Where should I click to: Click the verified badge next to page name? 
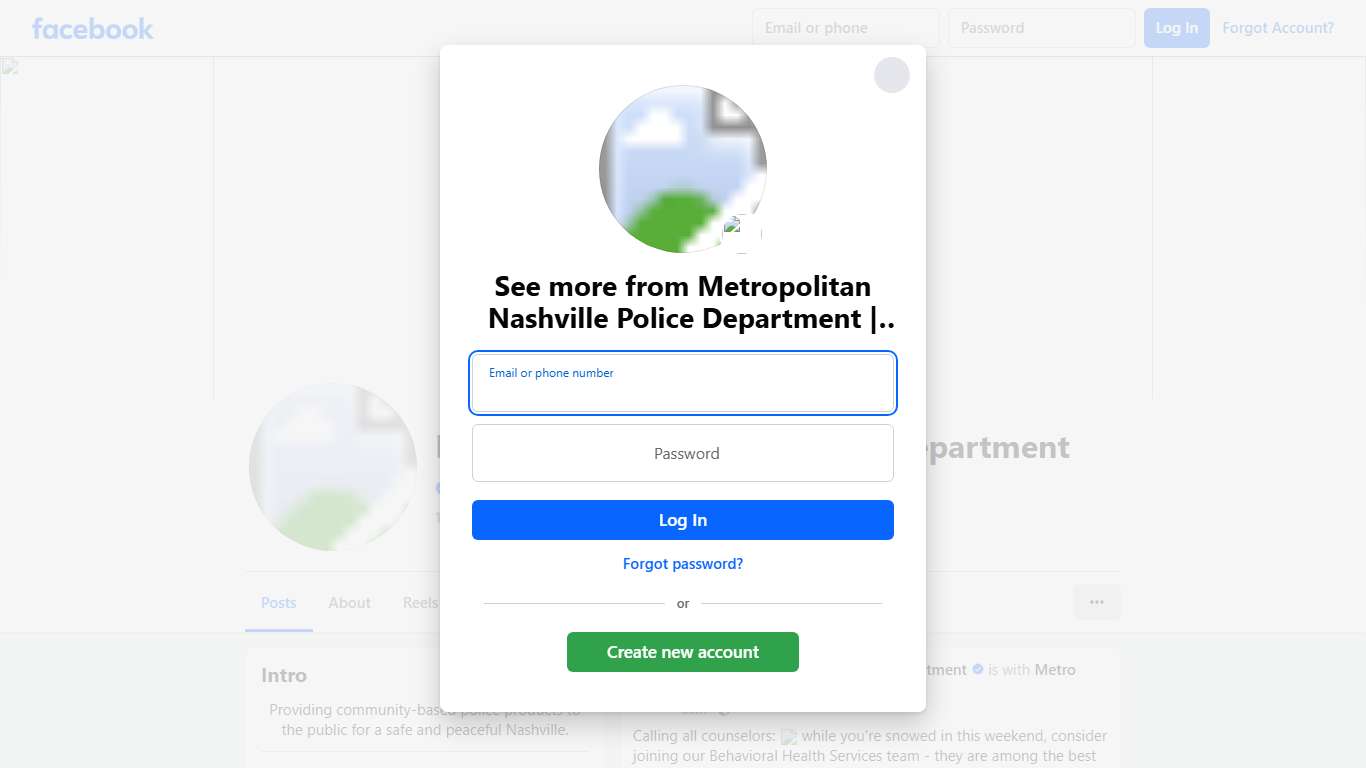pyautogui.click(x=978, y=670)
